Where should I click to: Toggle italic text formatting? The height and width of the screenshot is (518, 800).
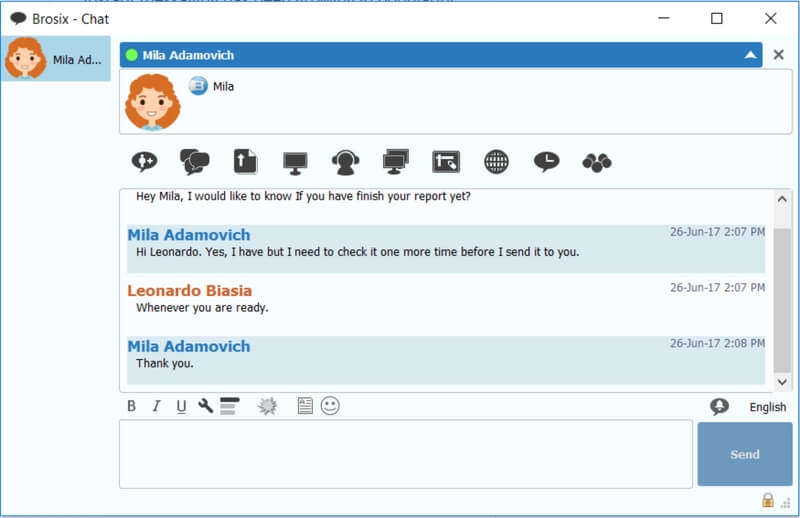(x=156, y=406)
